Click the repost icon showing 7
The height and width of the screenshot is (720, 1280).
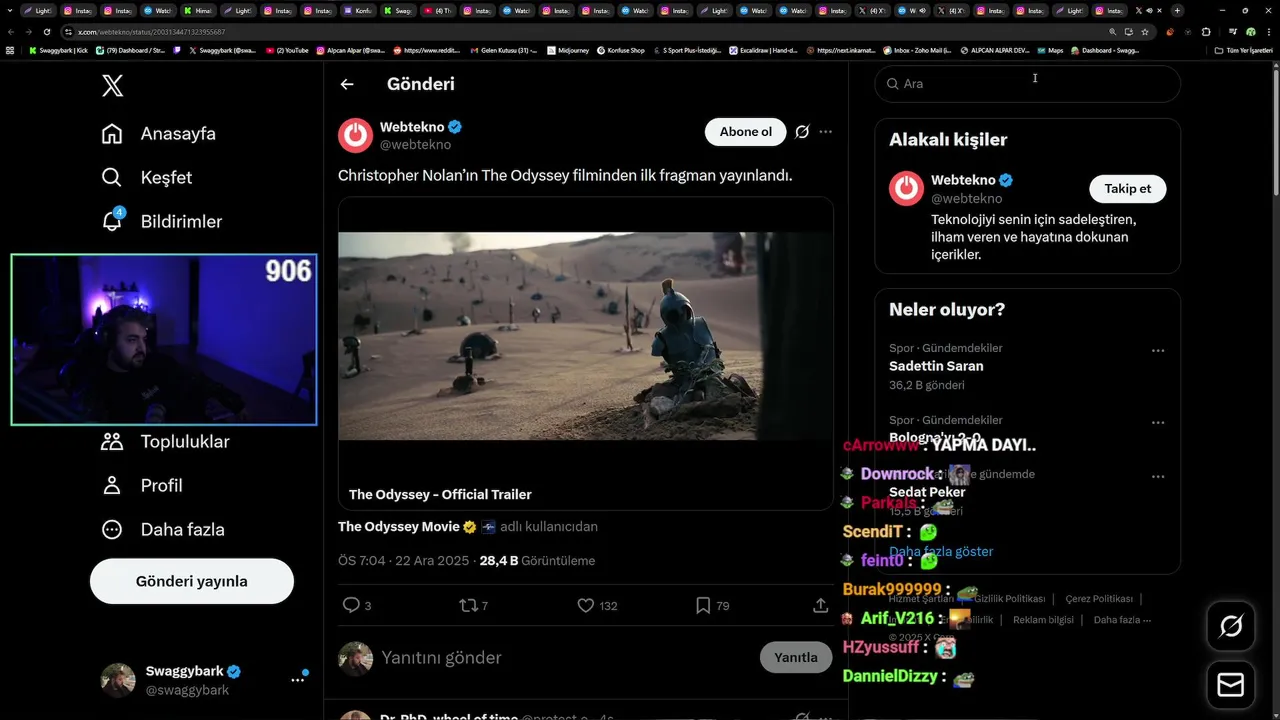(467, 605)
